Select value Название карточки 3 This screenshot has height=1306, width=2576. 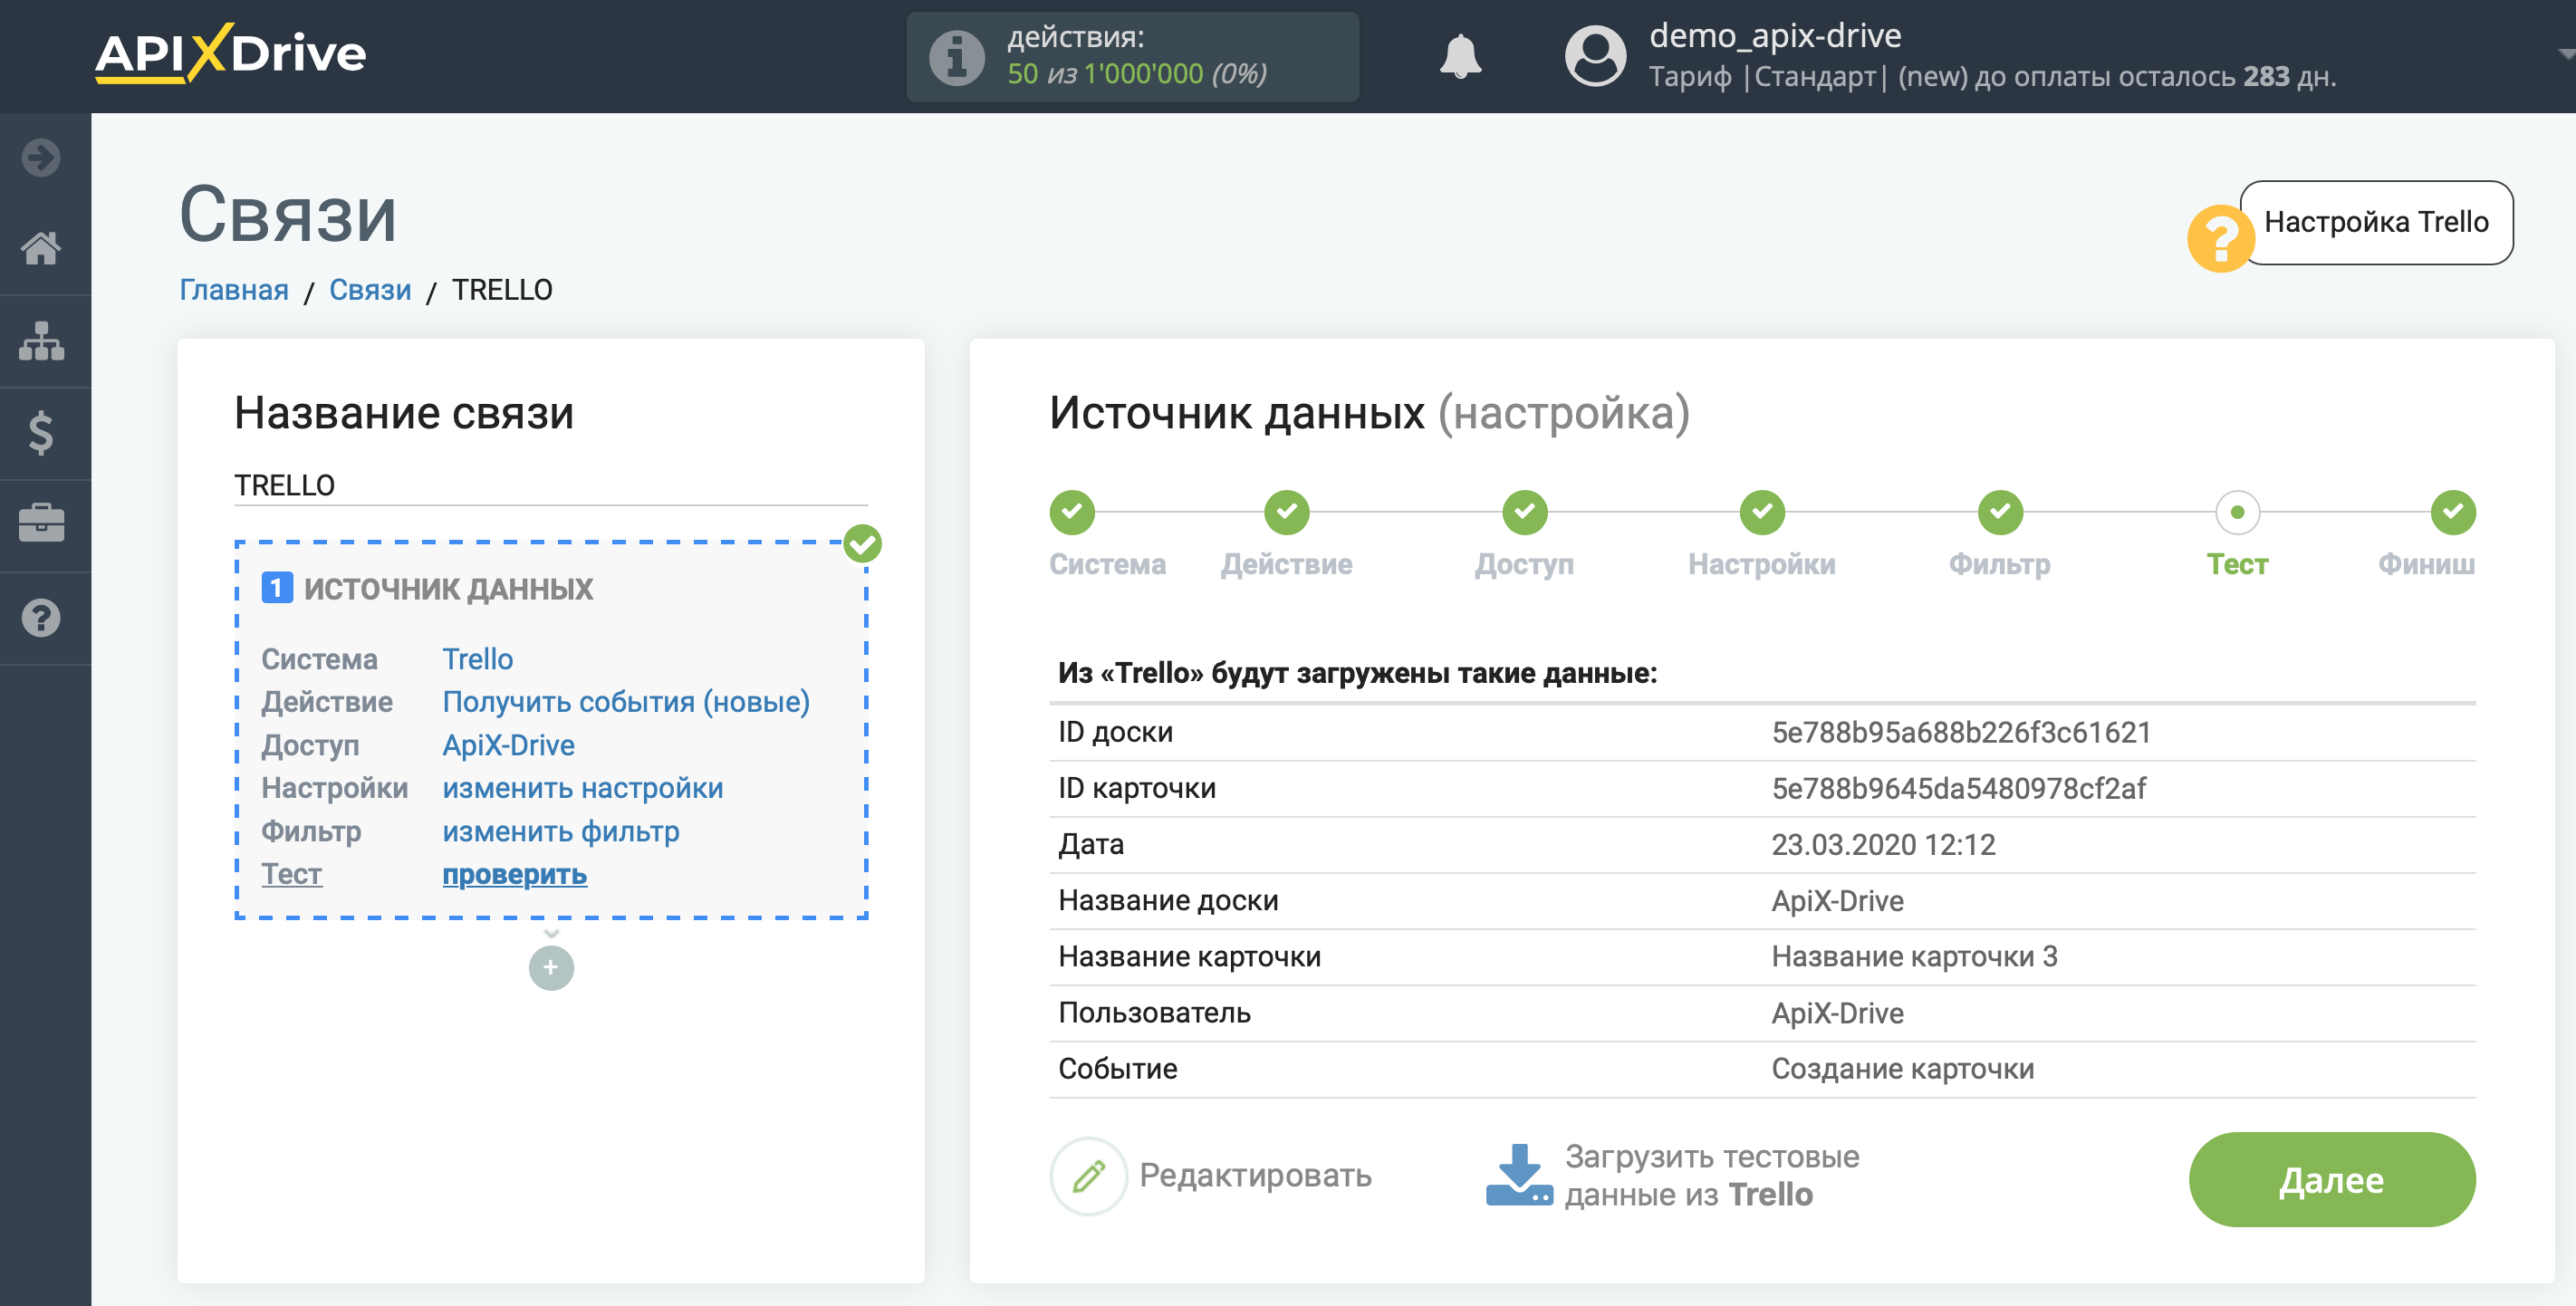click(1914, 956)
